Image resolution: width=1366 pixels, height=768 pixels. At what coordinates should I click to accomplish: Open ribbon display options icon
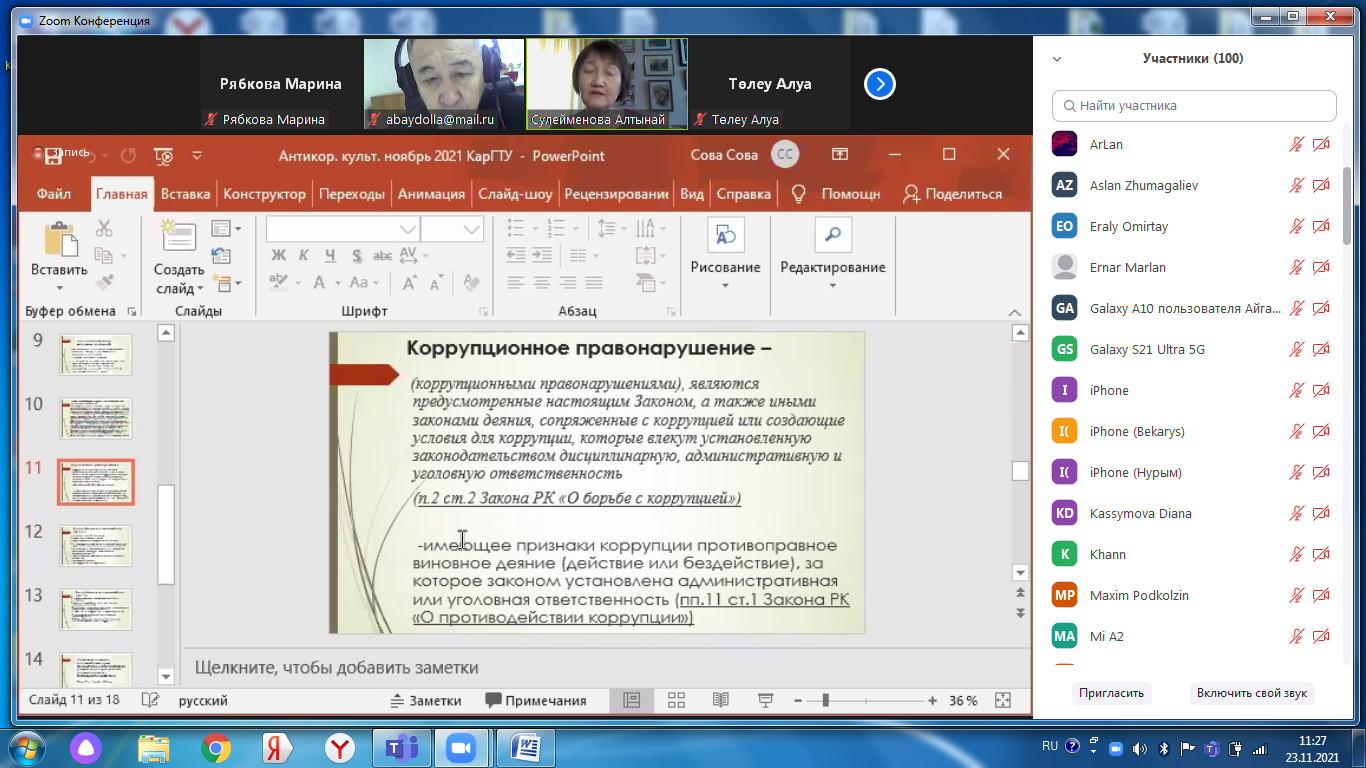point(839,154)
